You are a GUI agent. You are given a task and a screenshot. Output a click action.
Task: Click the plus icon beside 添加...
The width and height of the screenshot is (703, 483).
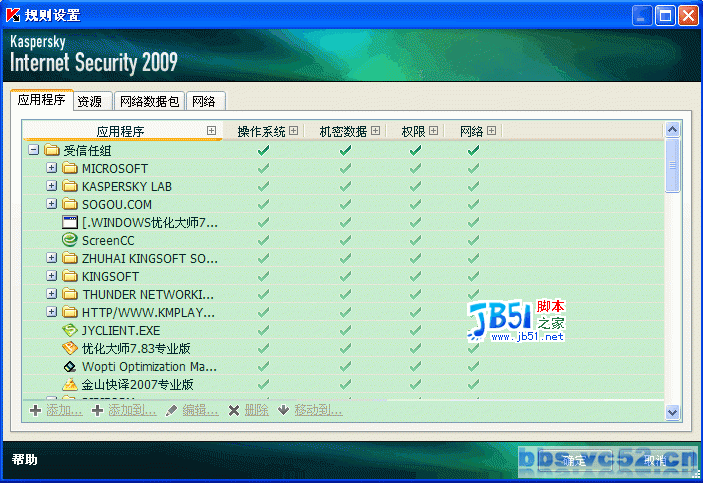pos(35,410)
